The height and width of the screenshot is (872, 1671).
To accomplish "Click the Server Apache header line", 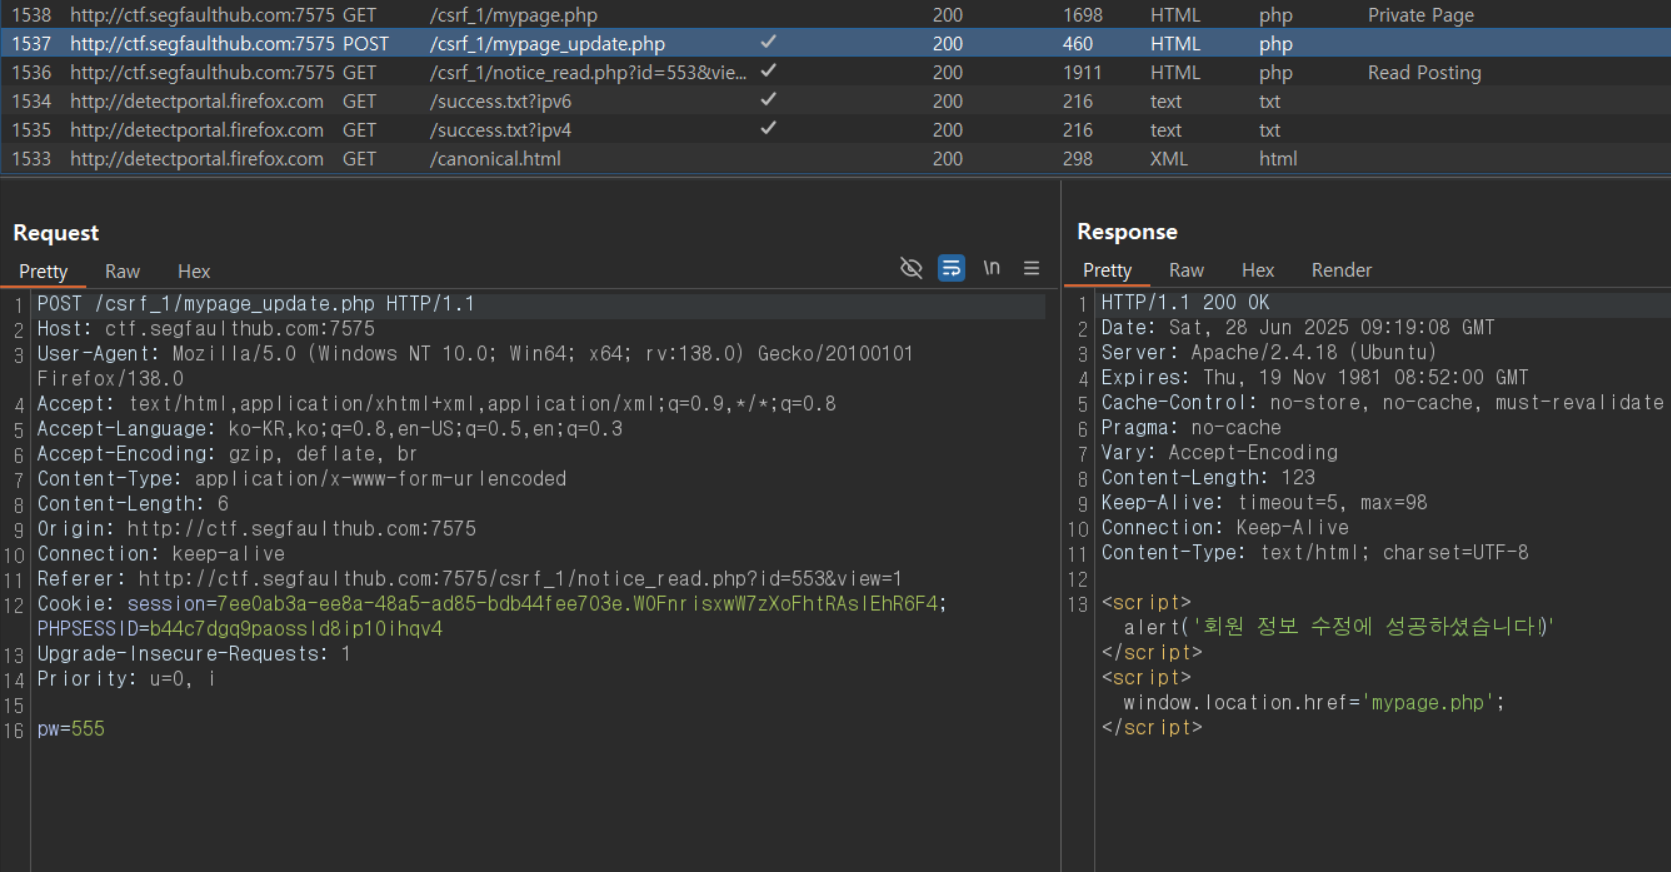I will coord(1269,353).
